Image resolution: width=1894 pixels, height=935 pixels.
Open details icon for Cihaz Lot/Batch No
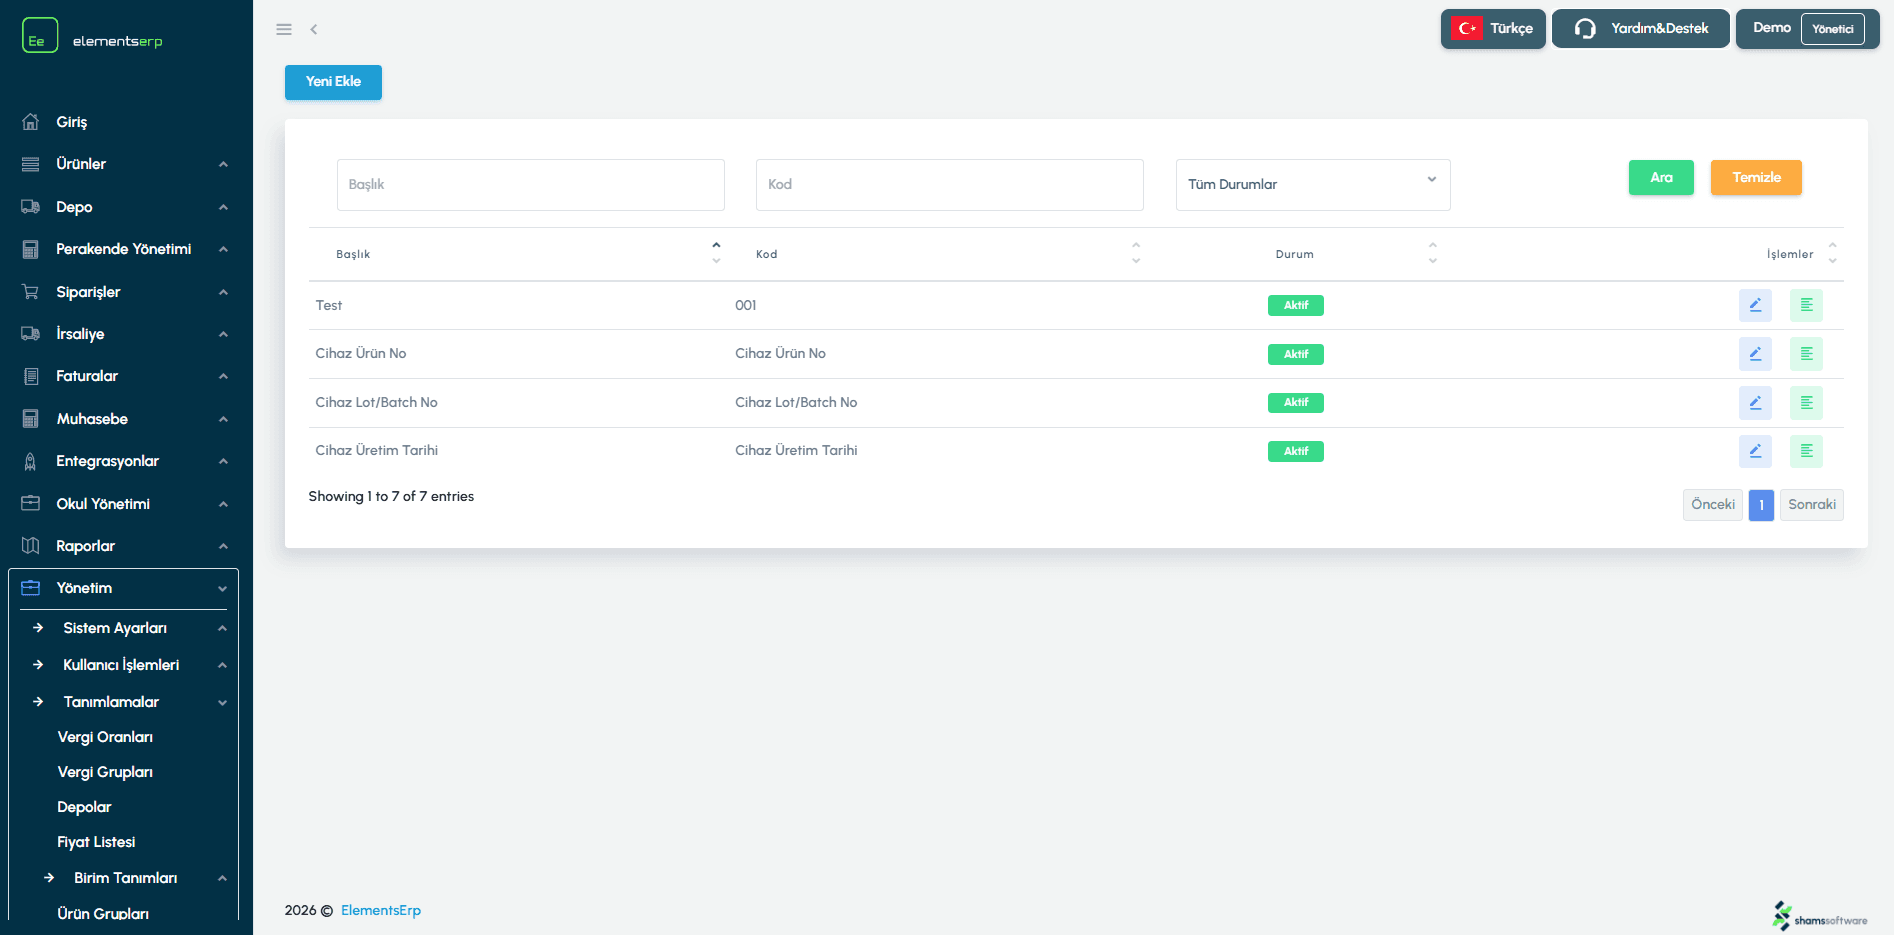pyautogui.click(x=1806, y=403)
